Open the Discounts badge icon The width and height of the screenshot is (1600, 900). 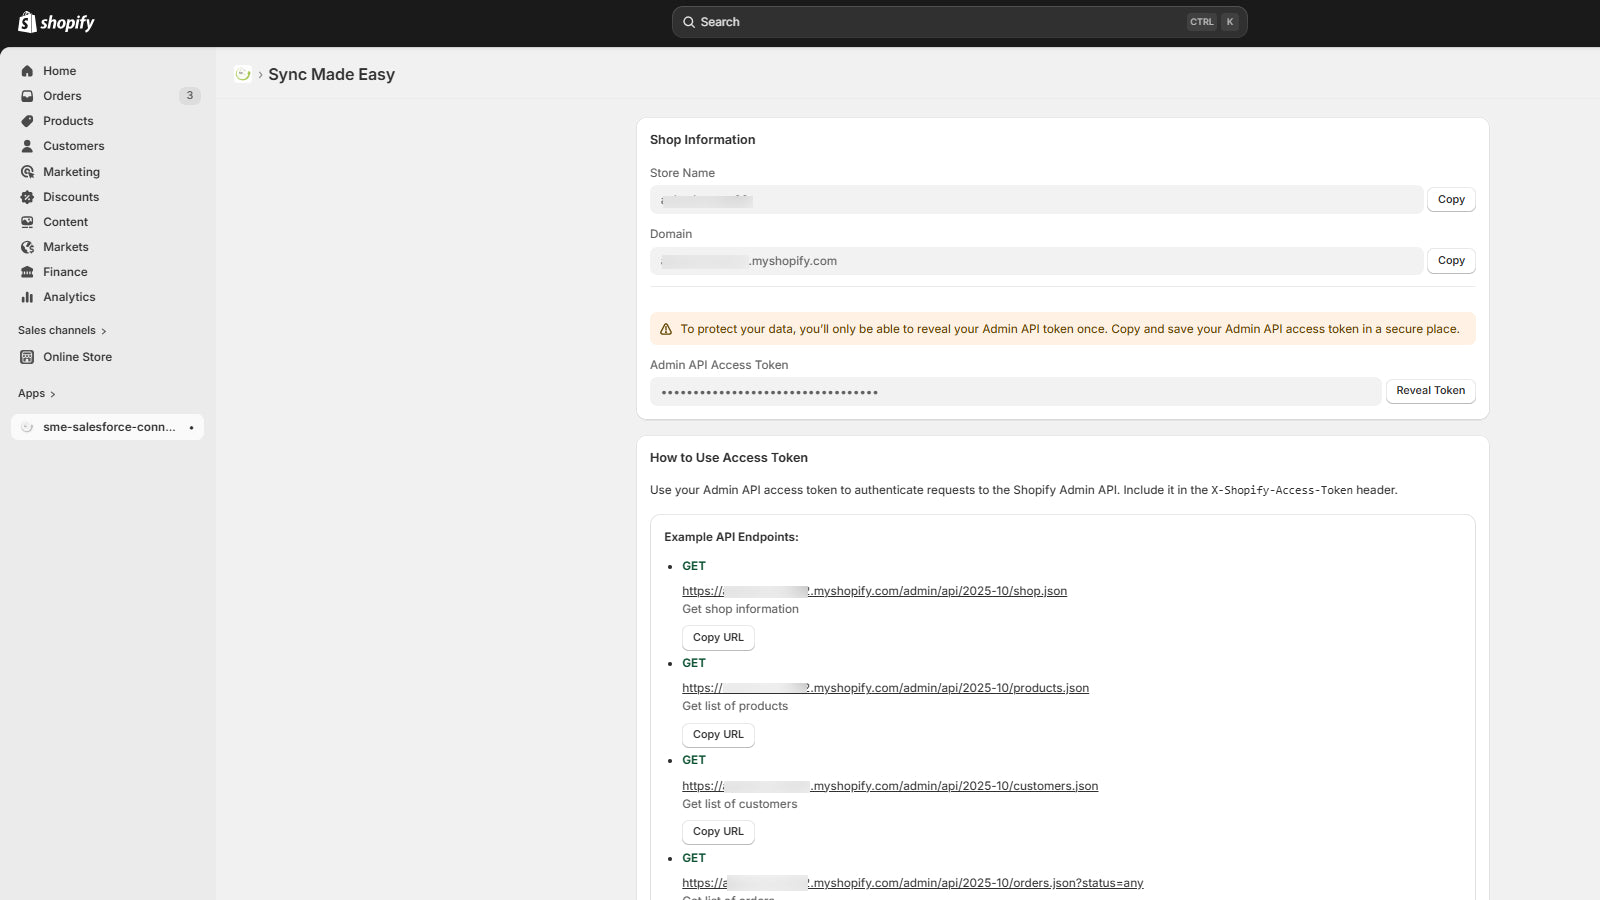pos(27,197)
